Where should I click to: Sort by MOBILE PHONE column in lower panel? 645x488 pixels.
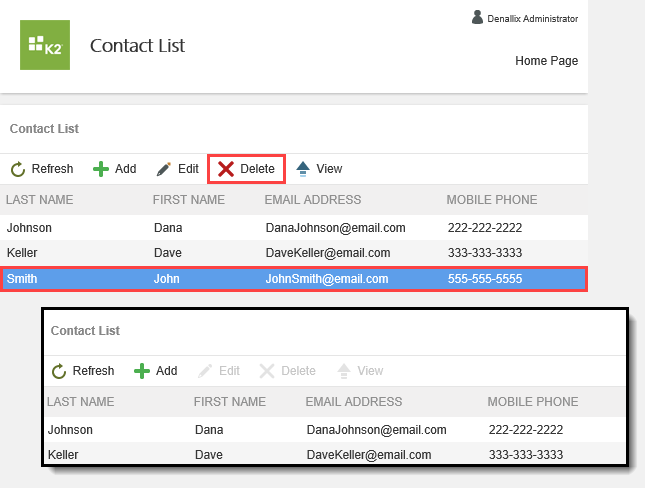tap(533, 402)
